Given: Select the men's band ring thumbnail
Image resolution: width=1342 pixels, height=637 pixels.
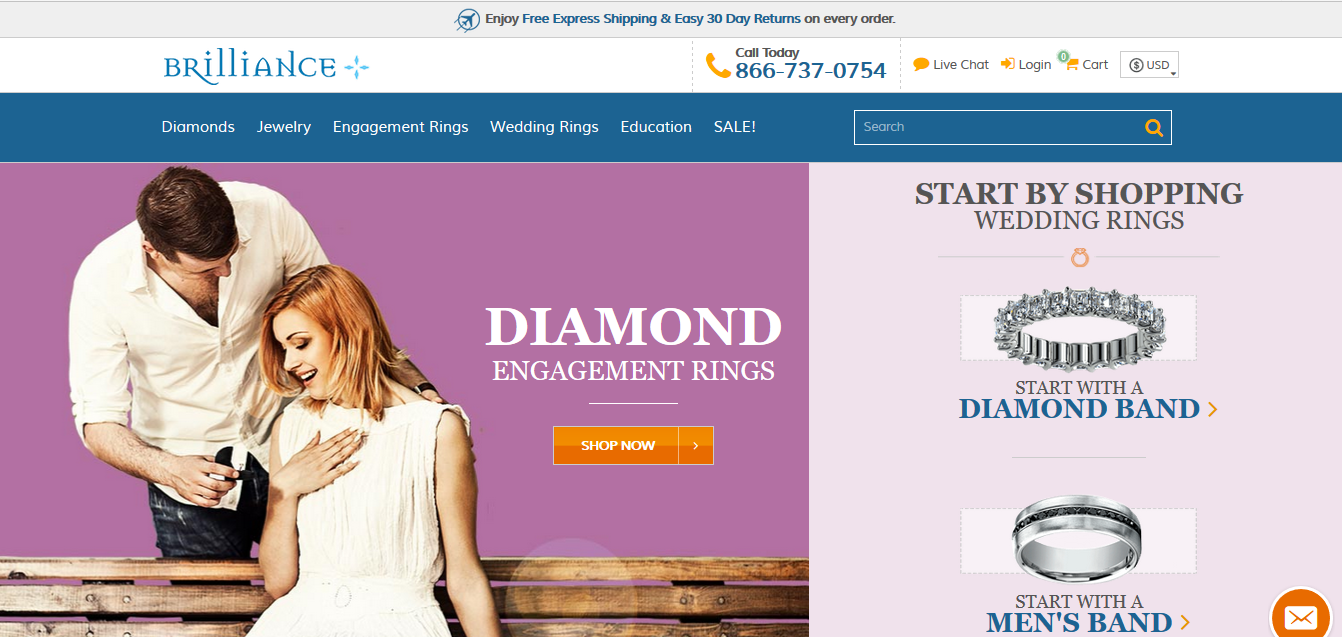Looking at the screenshot, I should click(x=1078, y=540).
